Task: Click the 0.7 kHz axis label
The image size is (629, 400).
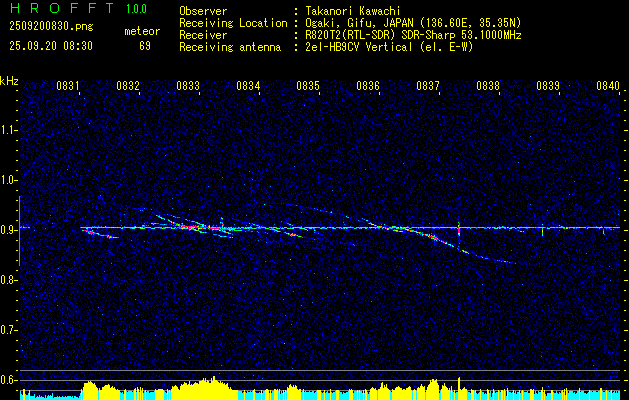Action: tap(8, 330)
